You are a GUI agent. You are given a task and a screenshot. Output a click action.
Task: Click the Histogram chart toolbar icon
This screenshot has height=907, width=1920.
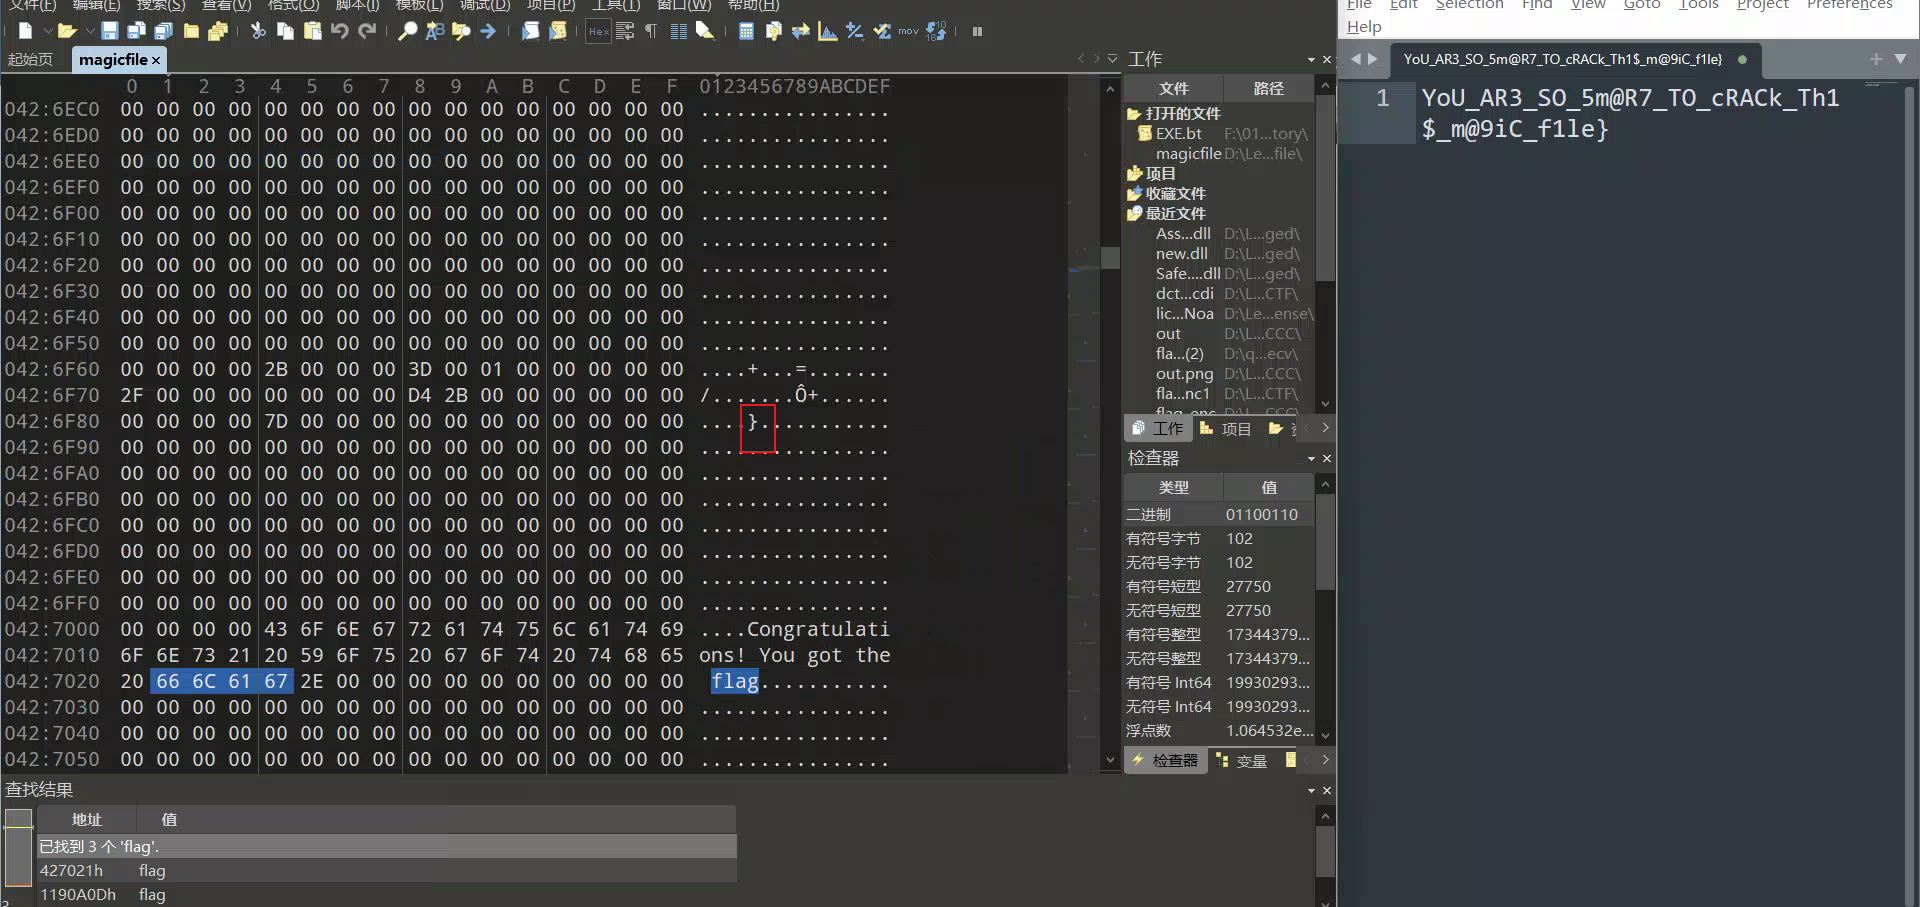[827, 32]
